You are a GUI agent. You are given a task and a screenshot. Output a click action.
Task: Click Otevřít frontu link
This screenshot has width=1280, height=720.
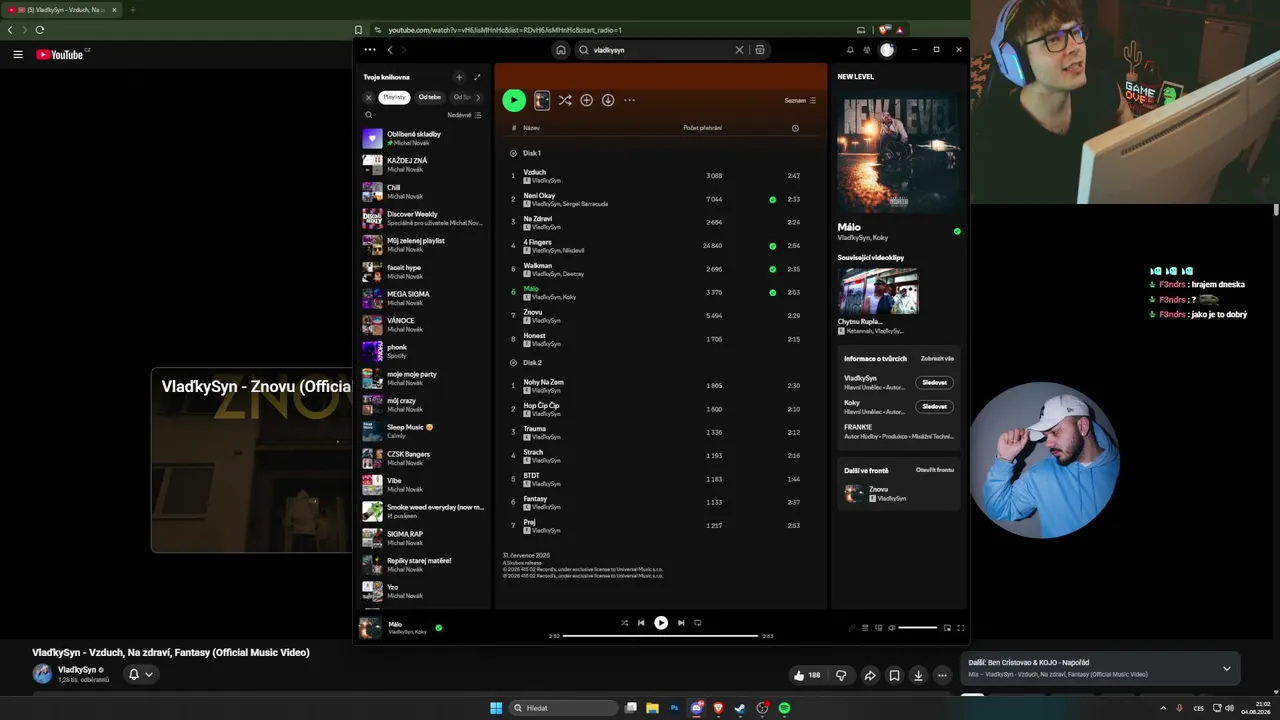click(x=935, y=470)
